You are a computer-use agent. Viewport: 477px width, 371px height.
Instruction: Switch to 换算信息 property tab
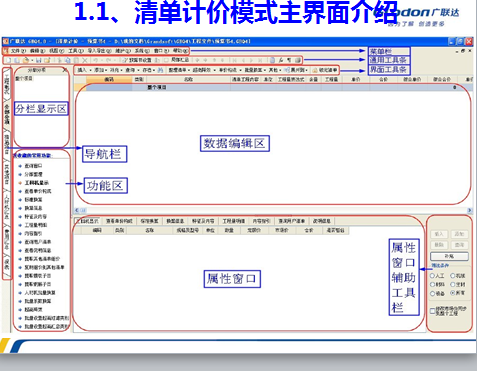(175, 221)
